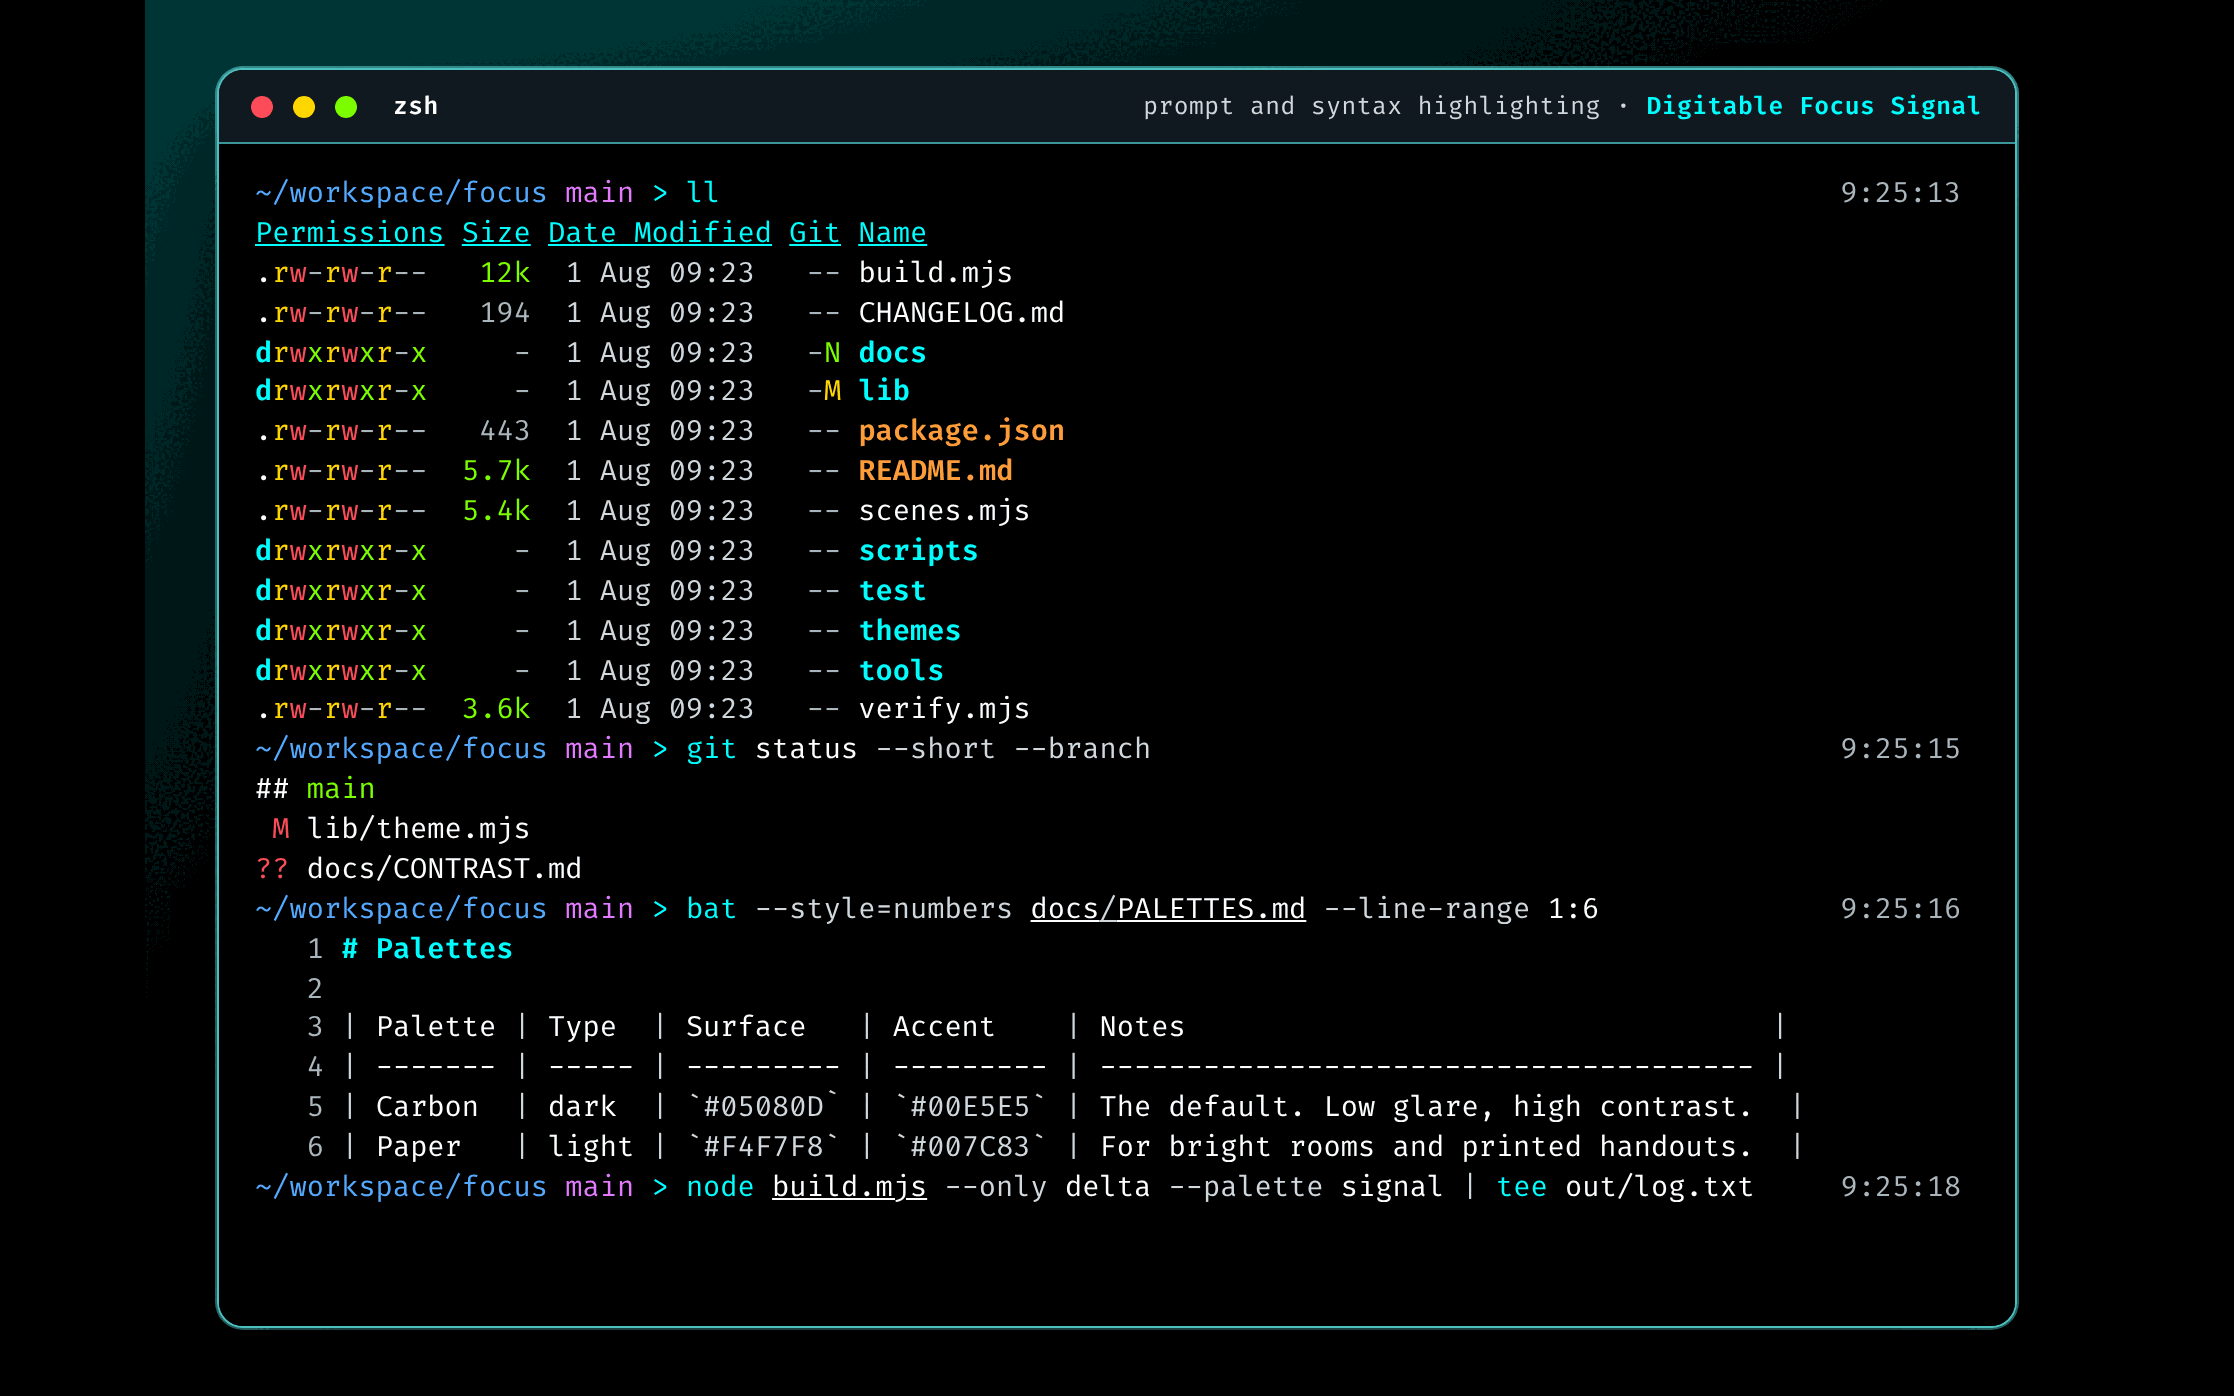
Task: Select the tools directory name
Action: (901, 671)
